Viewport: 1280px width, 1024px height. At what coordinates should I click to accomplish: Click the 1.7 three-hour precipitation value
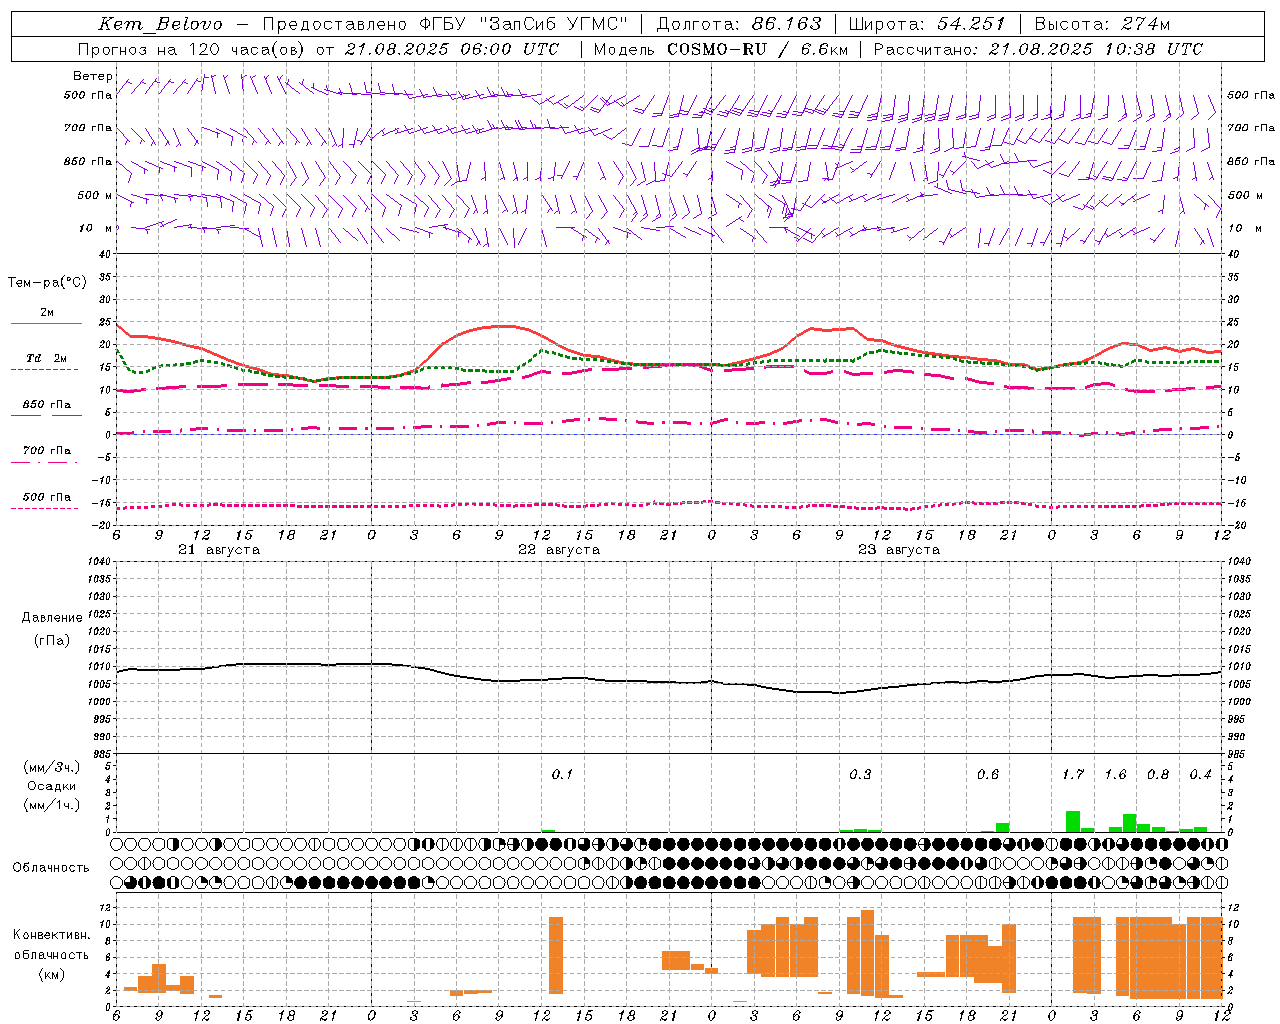point(1073,774)
